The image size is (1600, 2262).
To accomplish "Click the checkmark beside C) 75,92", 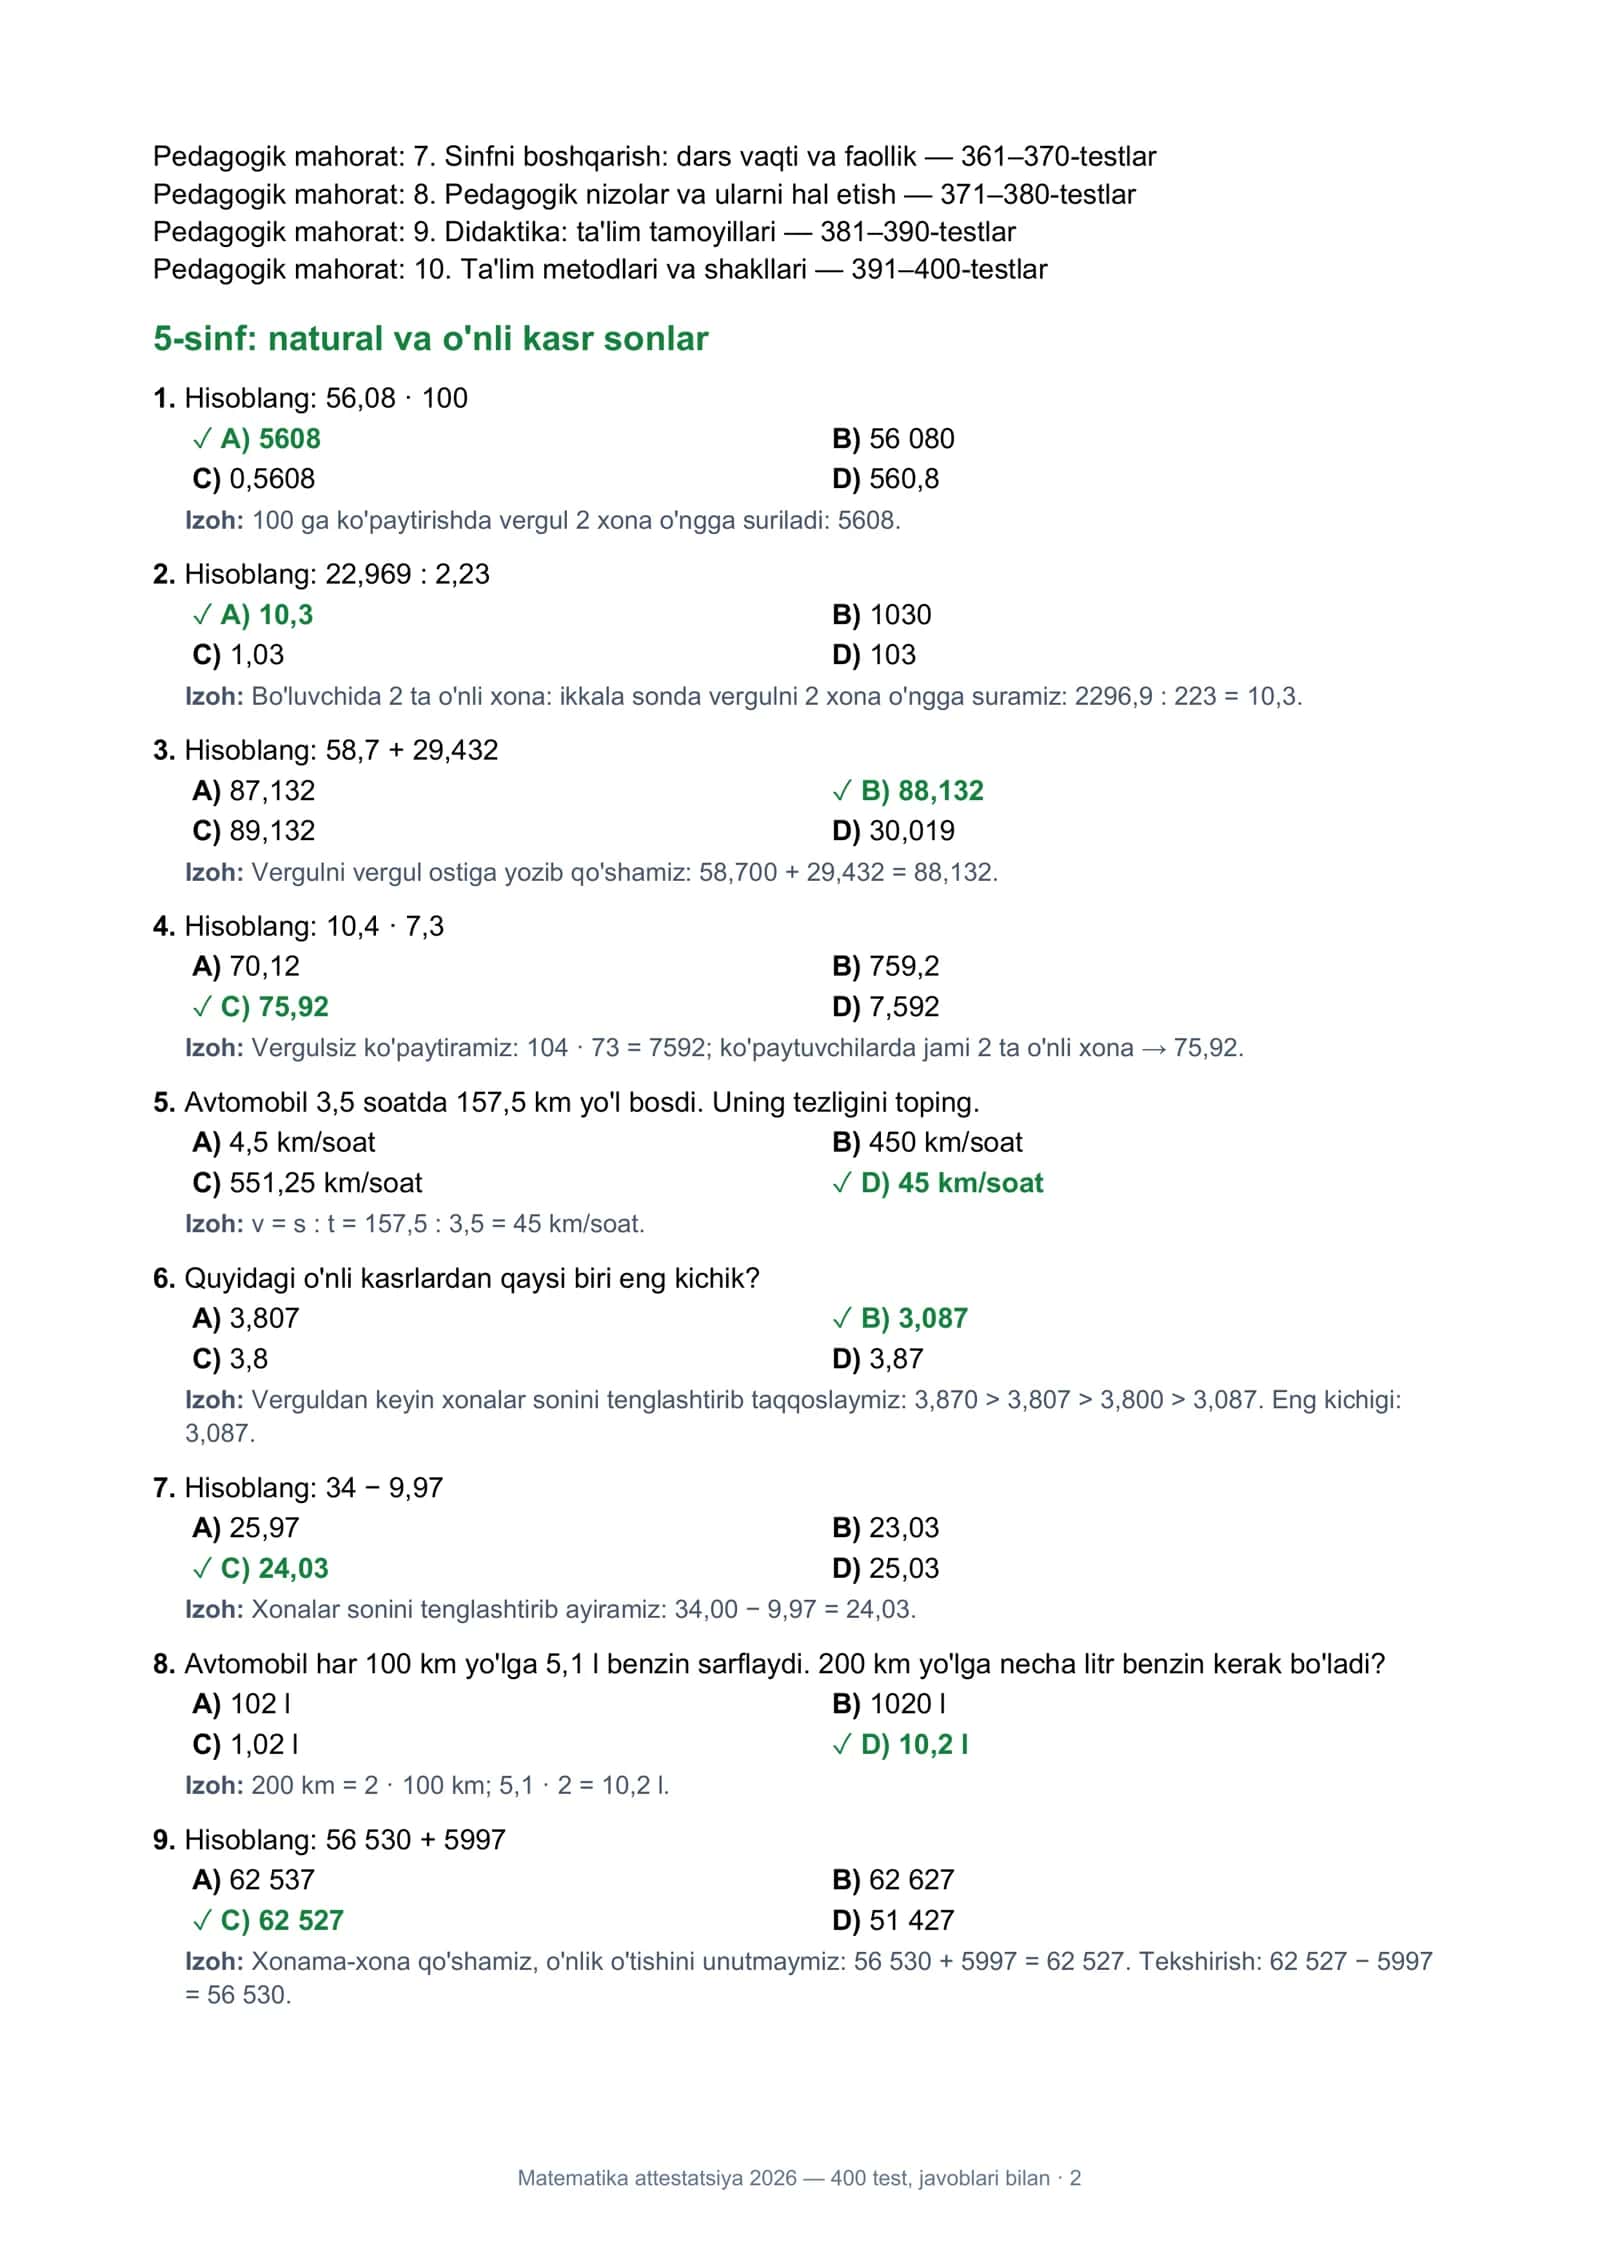I will pos(202,1007).
